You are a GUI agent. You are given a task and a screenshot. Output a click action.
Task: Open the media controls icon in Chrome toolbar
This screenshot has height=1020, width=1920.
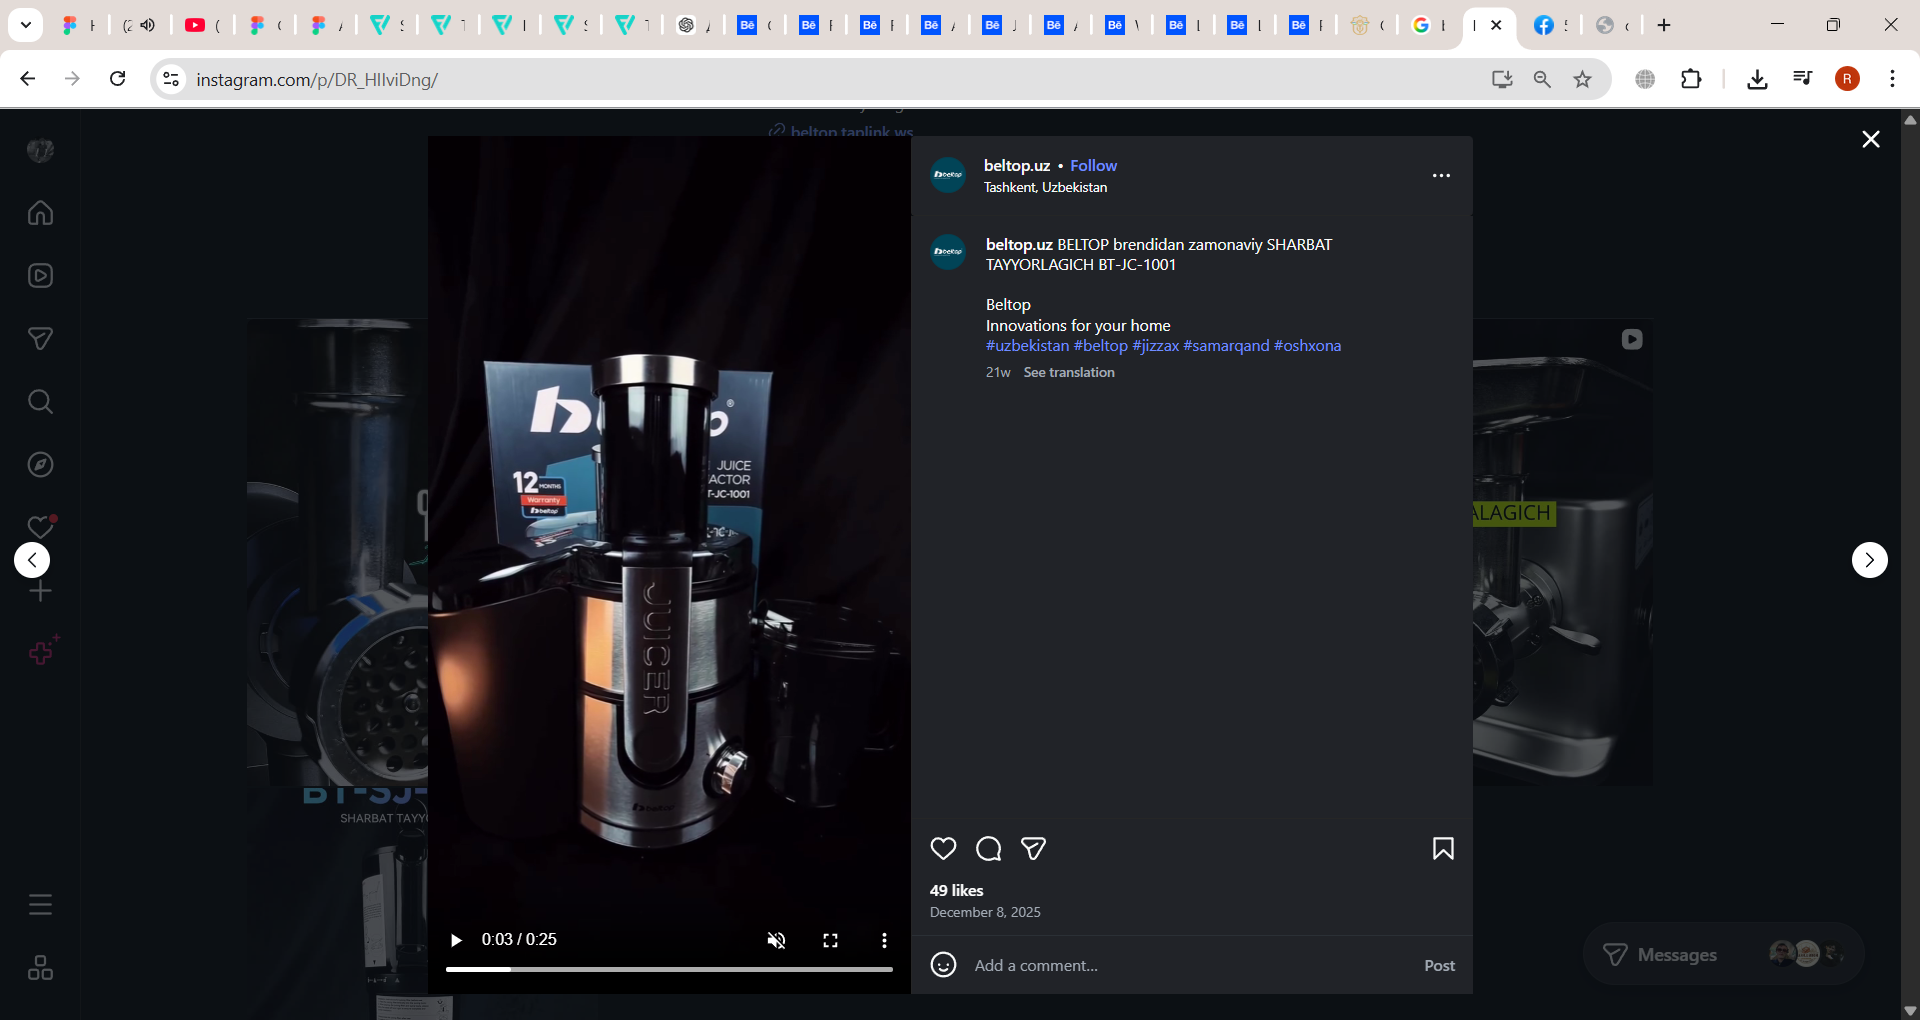tap(1803, 79)
